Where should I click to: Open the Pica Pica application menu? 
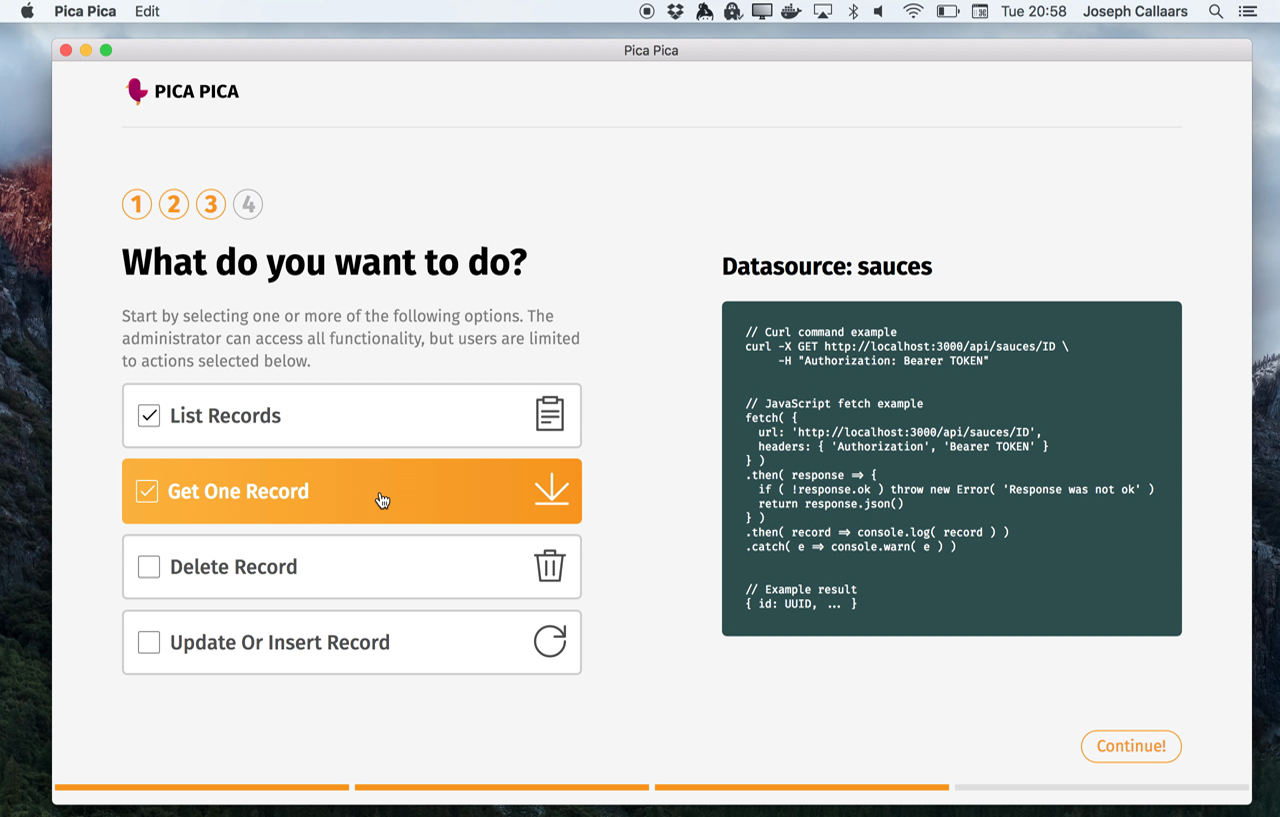coord(85,12)
